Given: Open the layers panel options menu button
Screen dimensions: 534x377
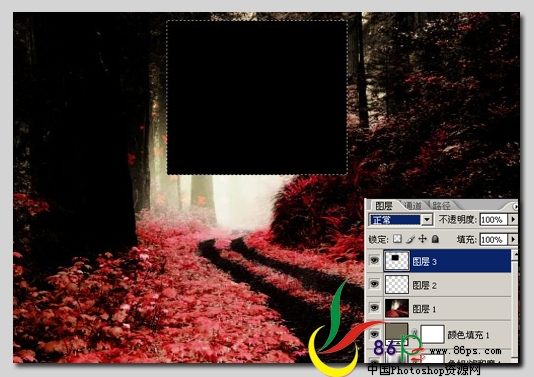Looking at the screenshot, I should click(515, 206).
